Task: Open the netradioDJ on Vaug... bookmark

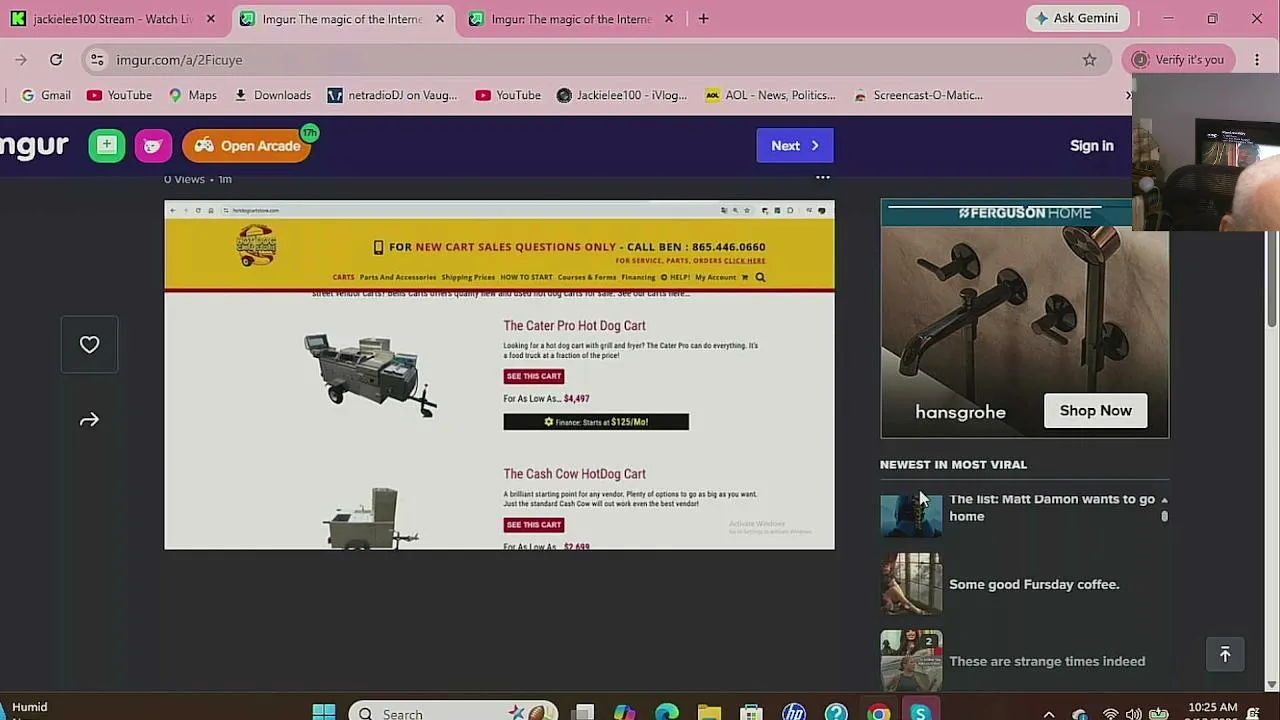Action: [392, 95]
